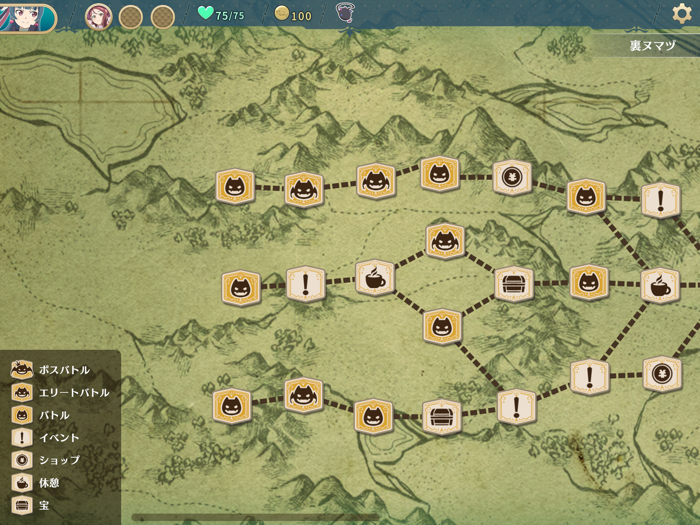The height and width of the screenshot is (525, 700).
Task: Choose the first elite node on top path
Action: [x=304, y=190]
